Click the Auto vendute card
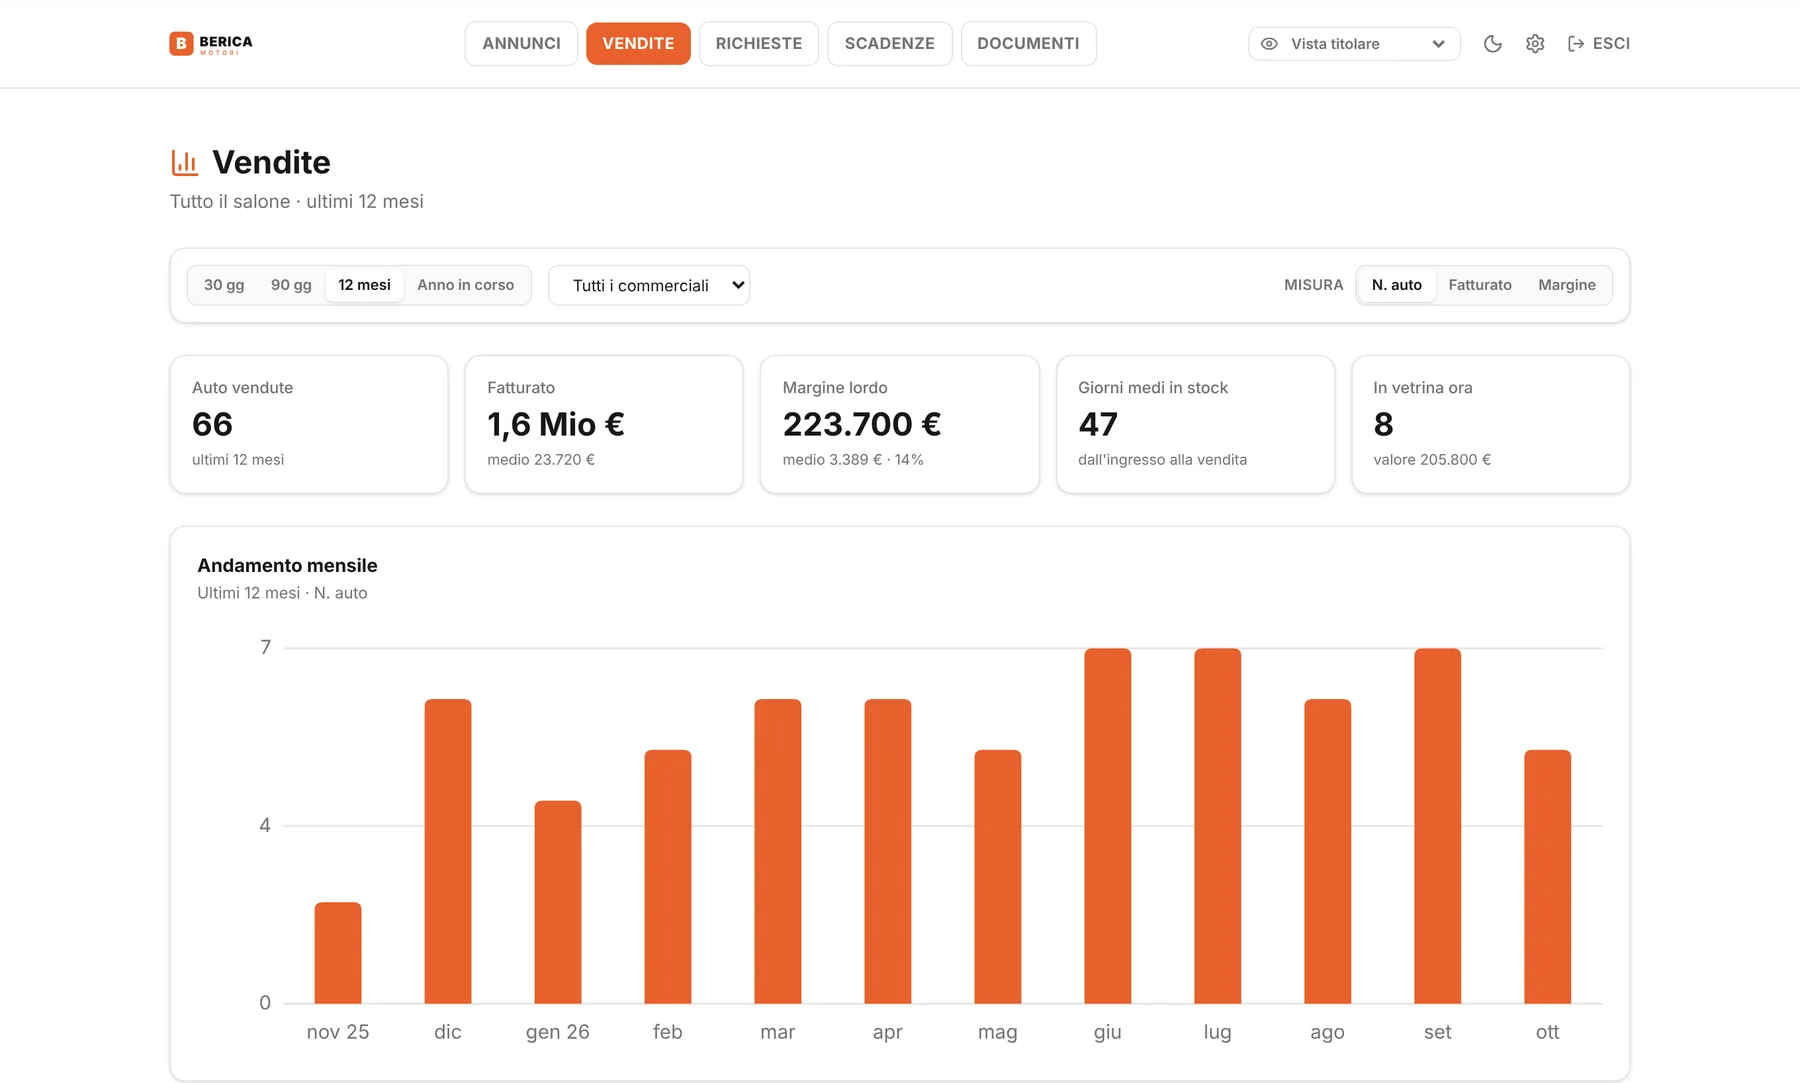 point(309,424)
